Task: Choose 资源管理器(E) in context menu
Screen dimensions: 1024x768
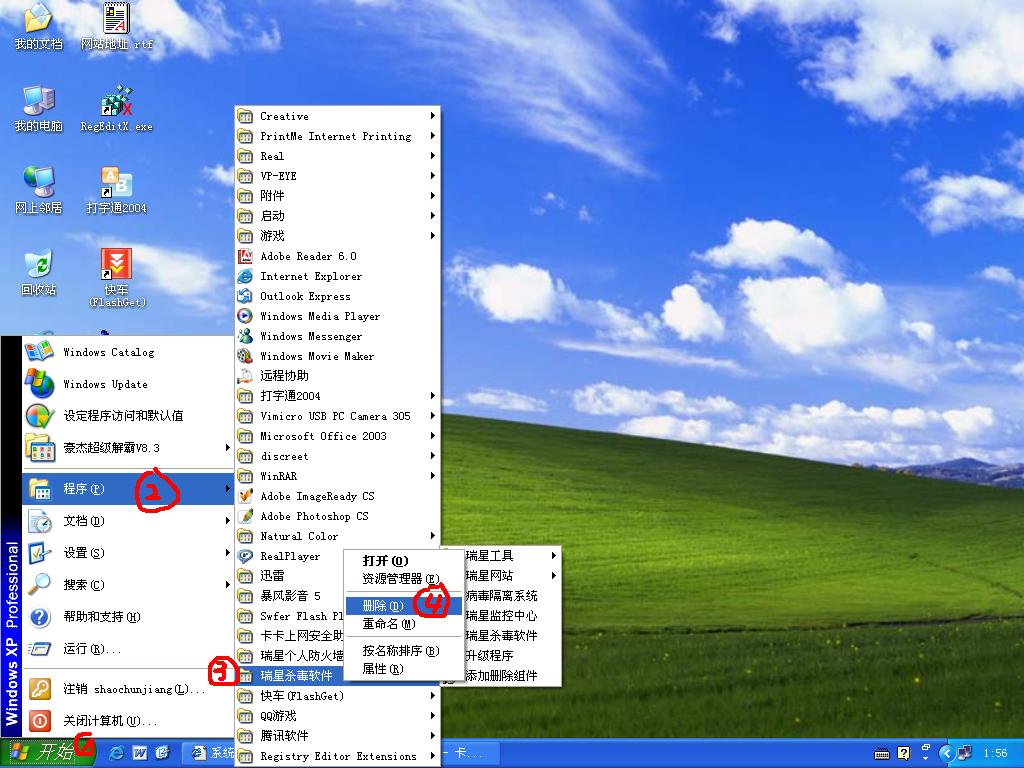Action: tap(402, 579)
